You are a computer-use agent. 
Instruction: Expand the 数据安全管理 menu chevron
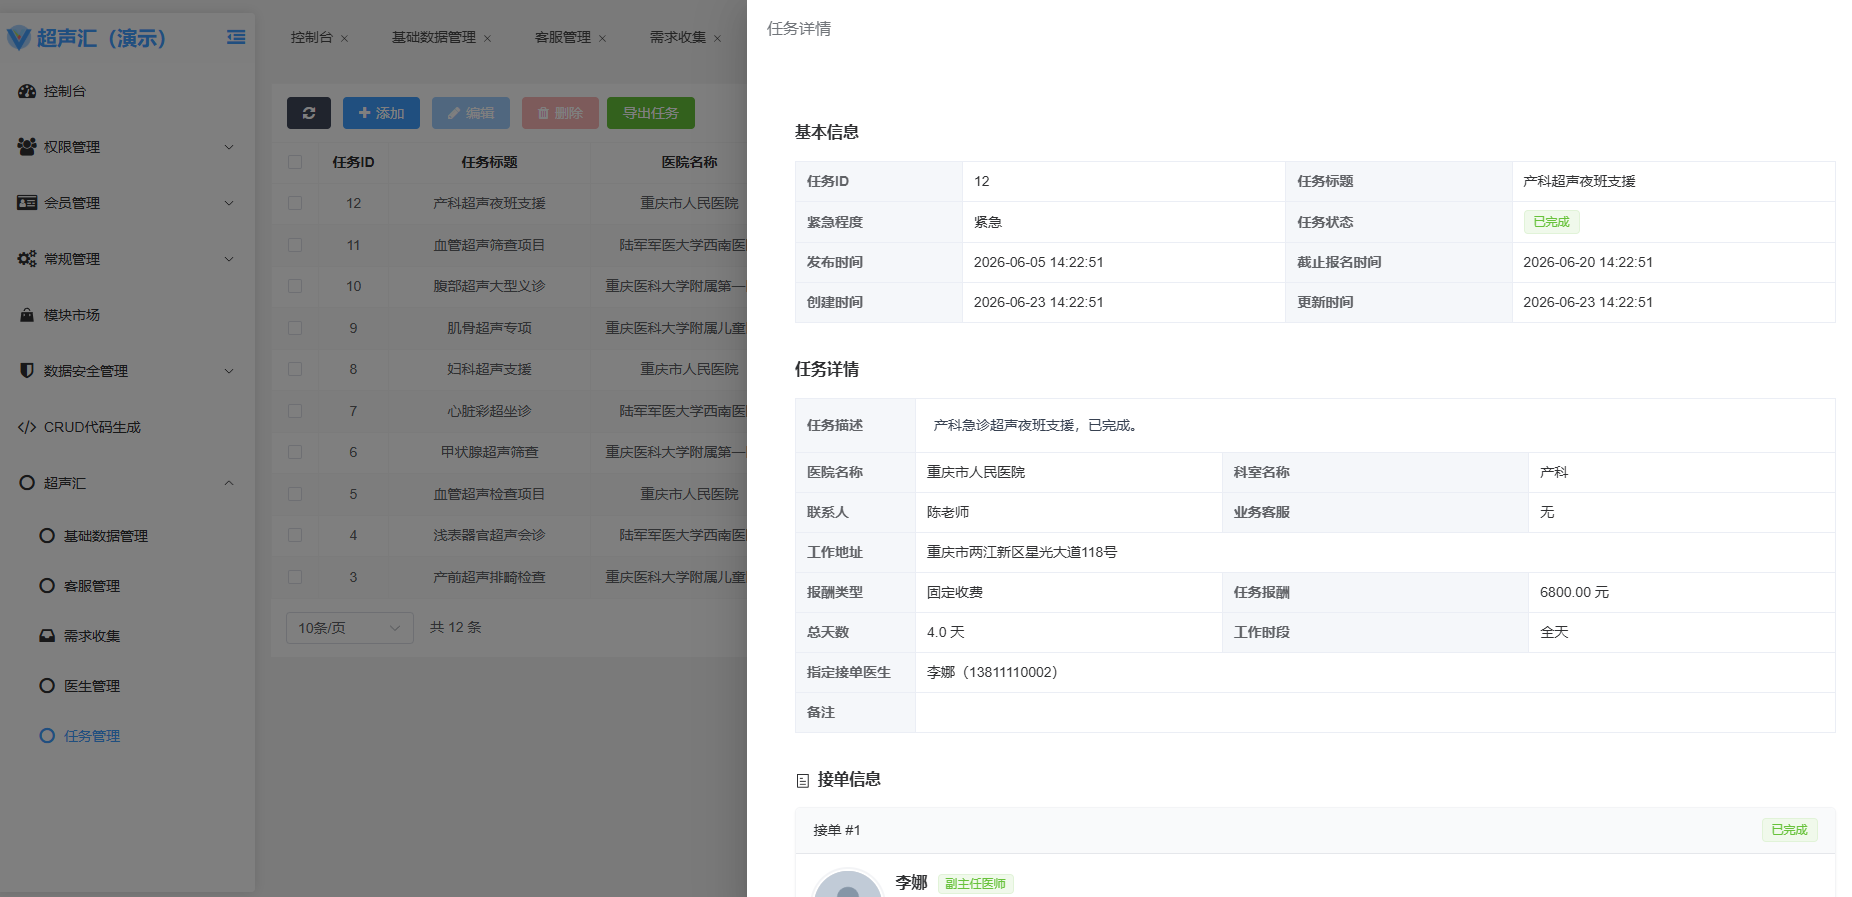(229, 371)
